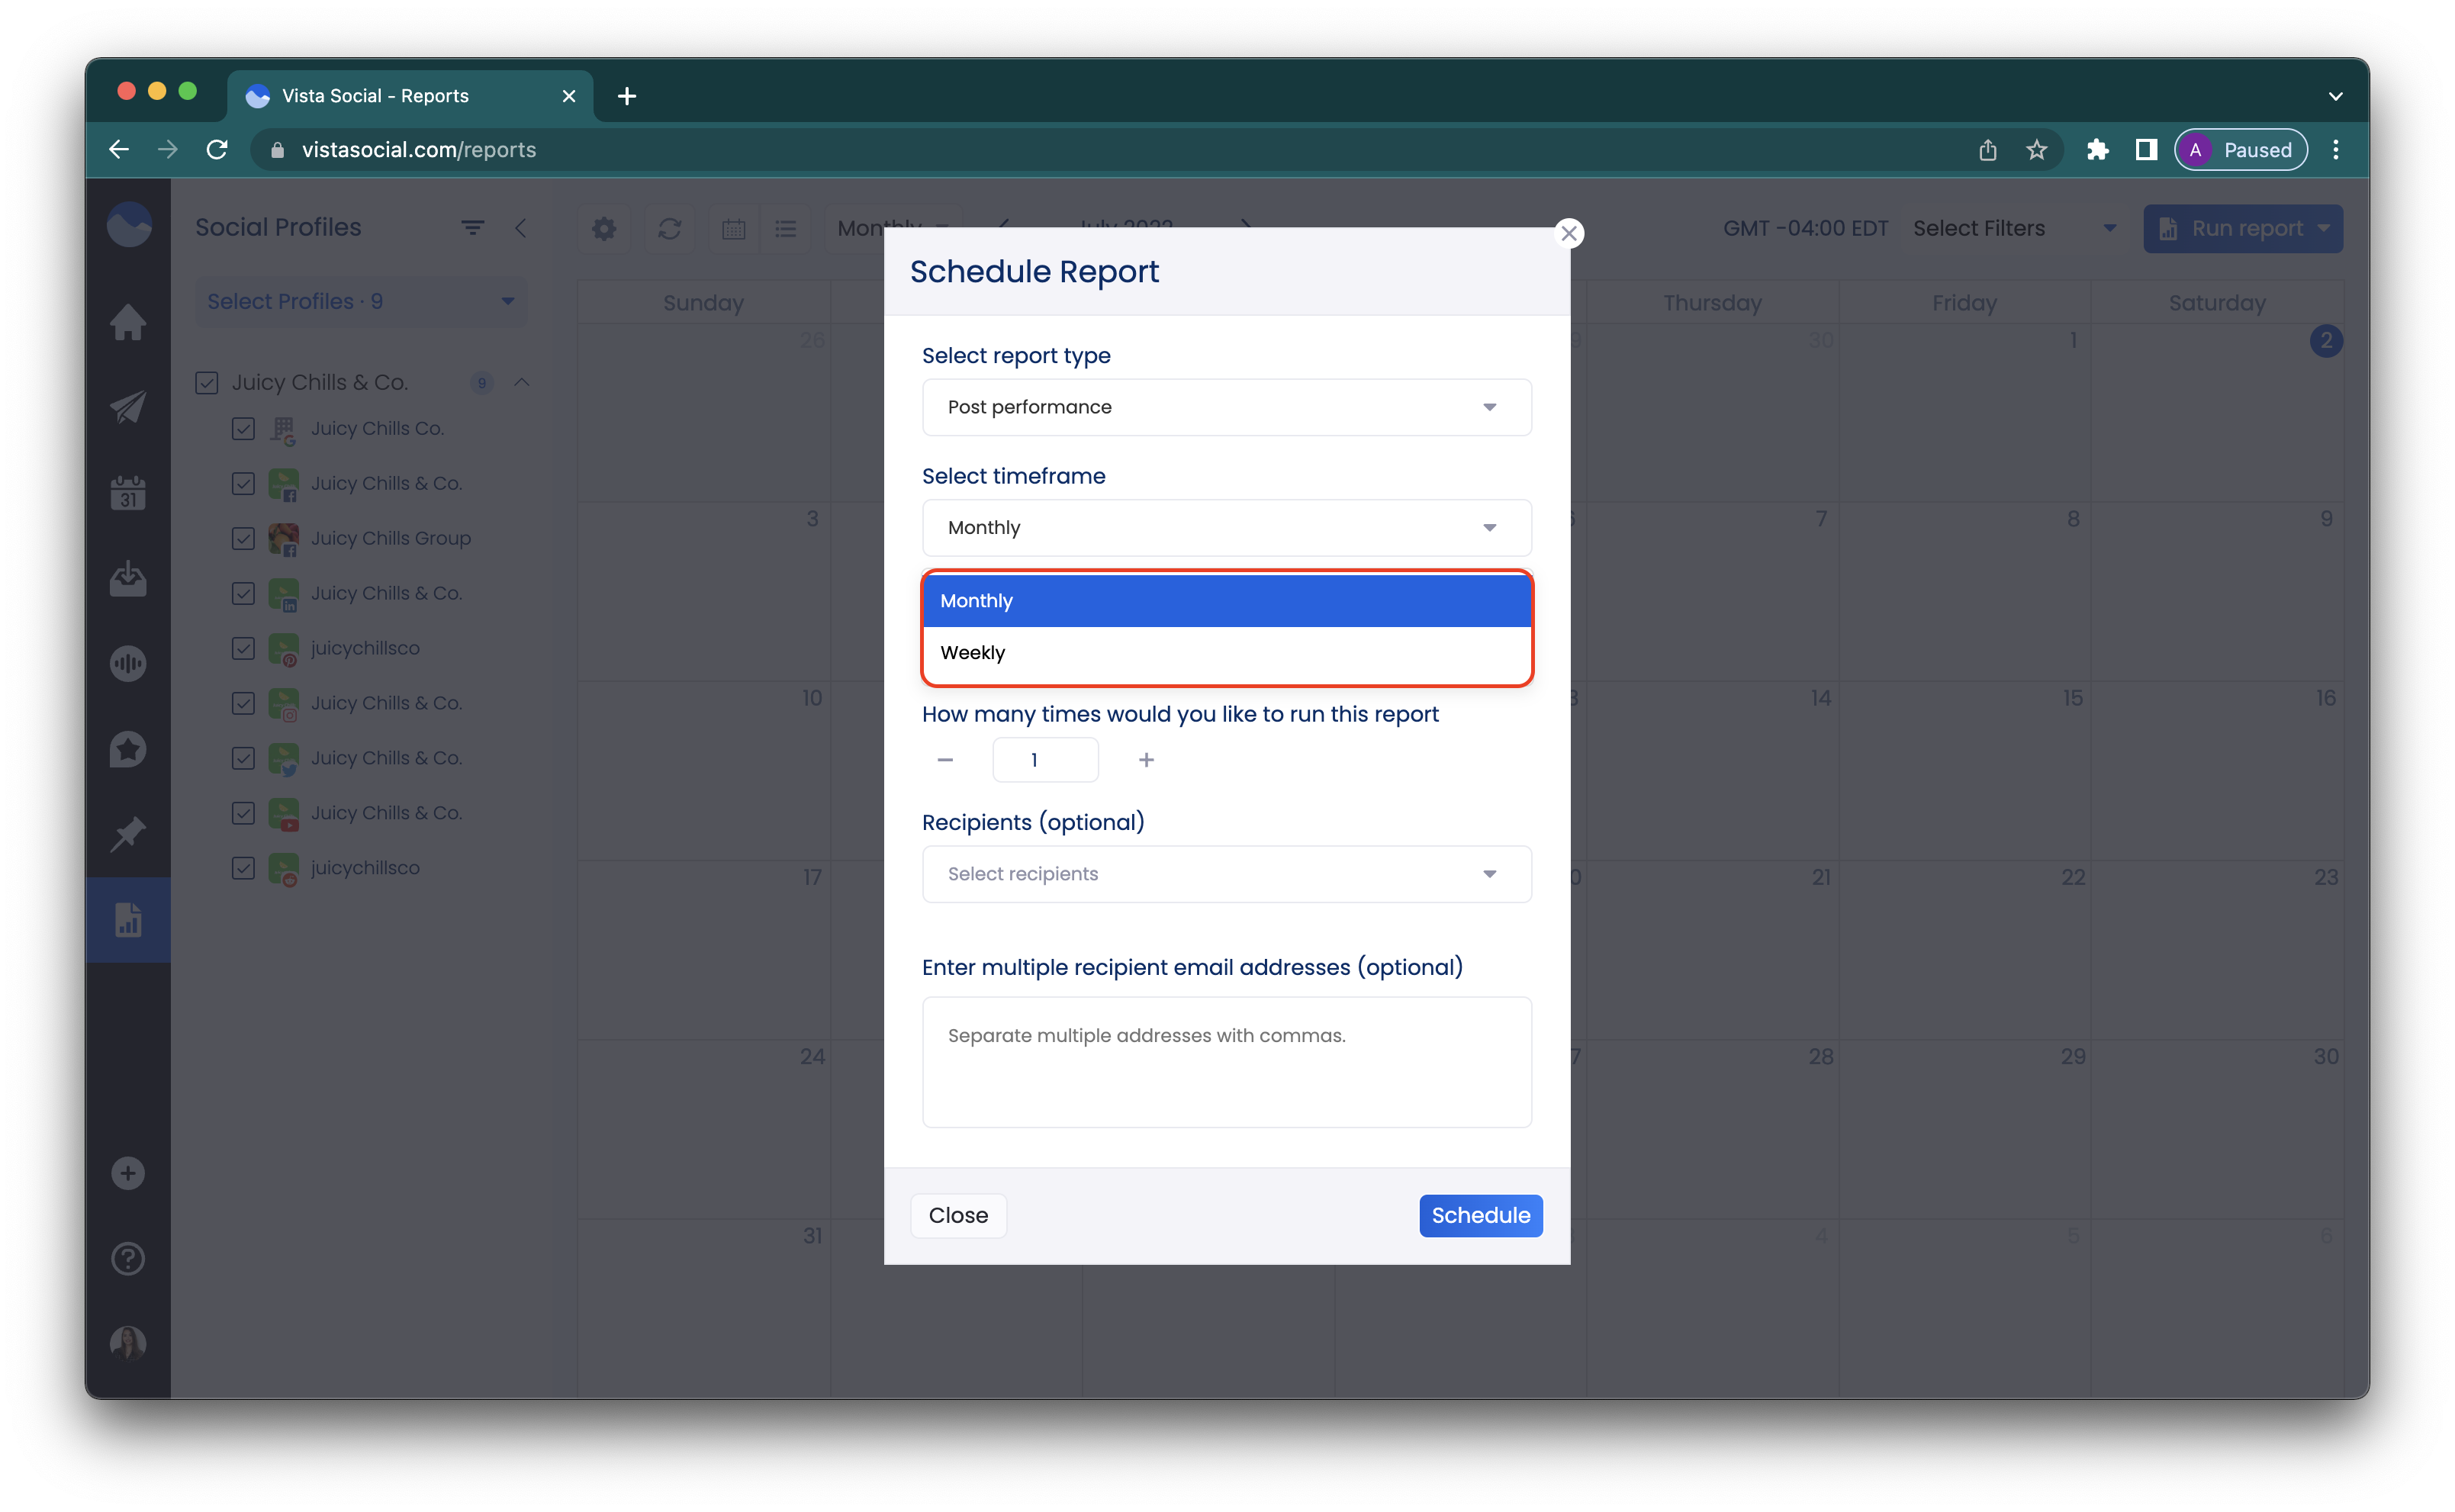Close the Schedule Report dialog with X
Viewport: 2455px width, 1512px height.
tap(1569, 233)
